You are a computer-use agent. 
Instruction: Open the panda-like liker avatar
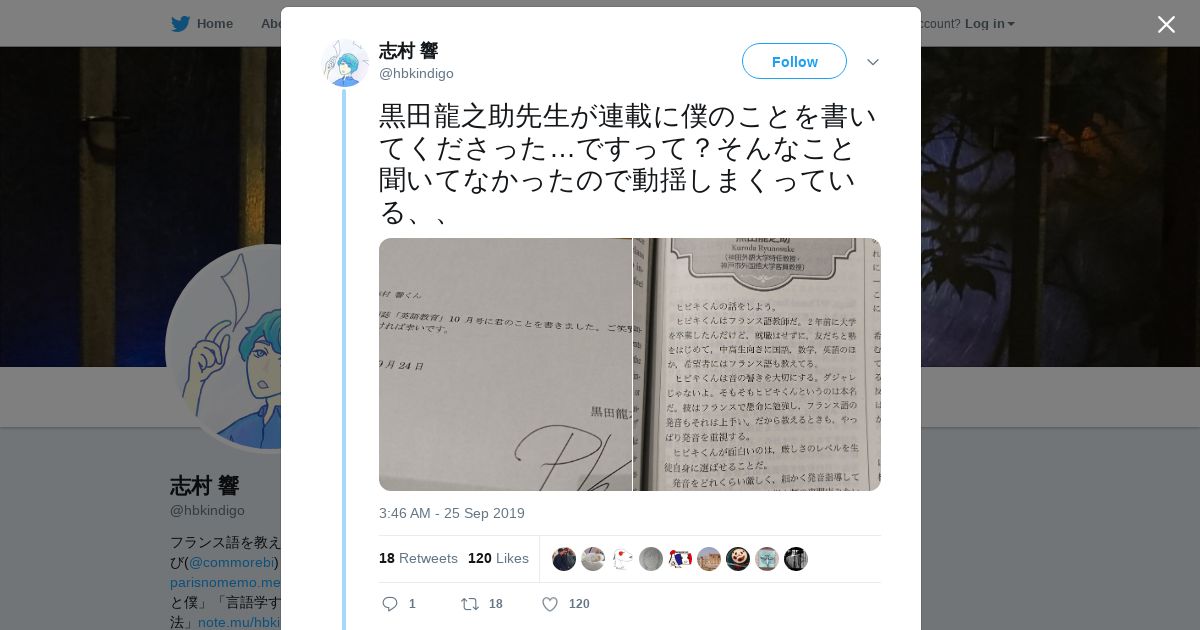point(738,559)
